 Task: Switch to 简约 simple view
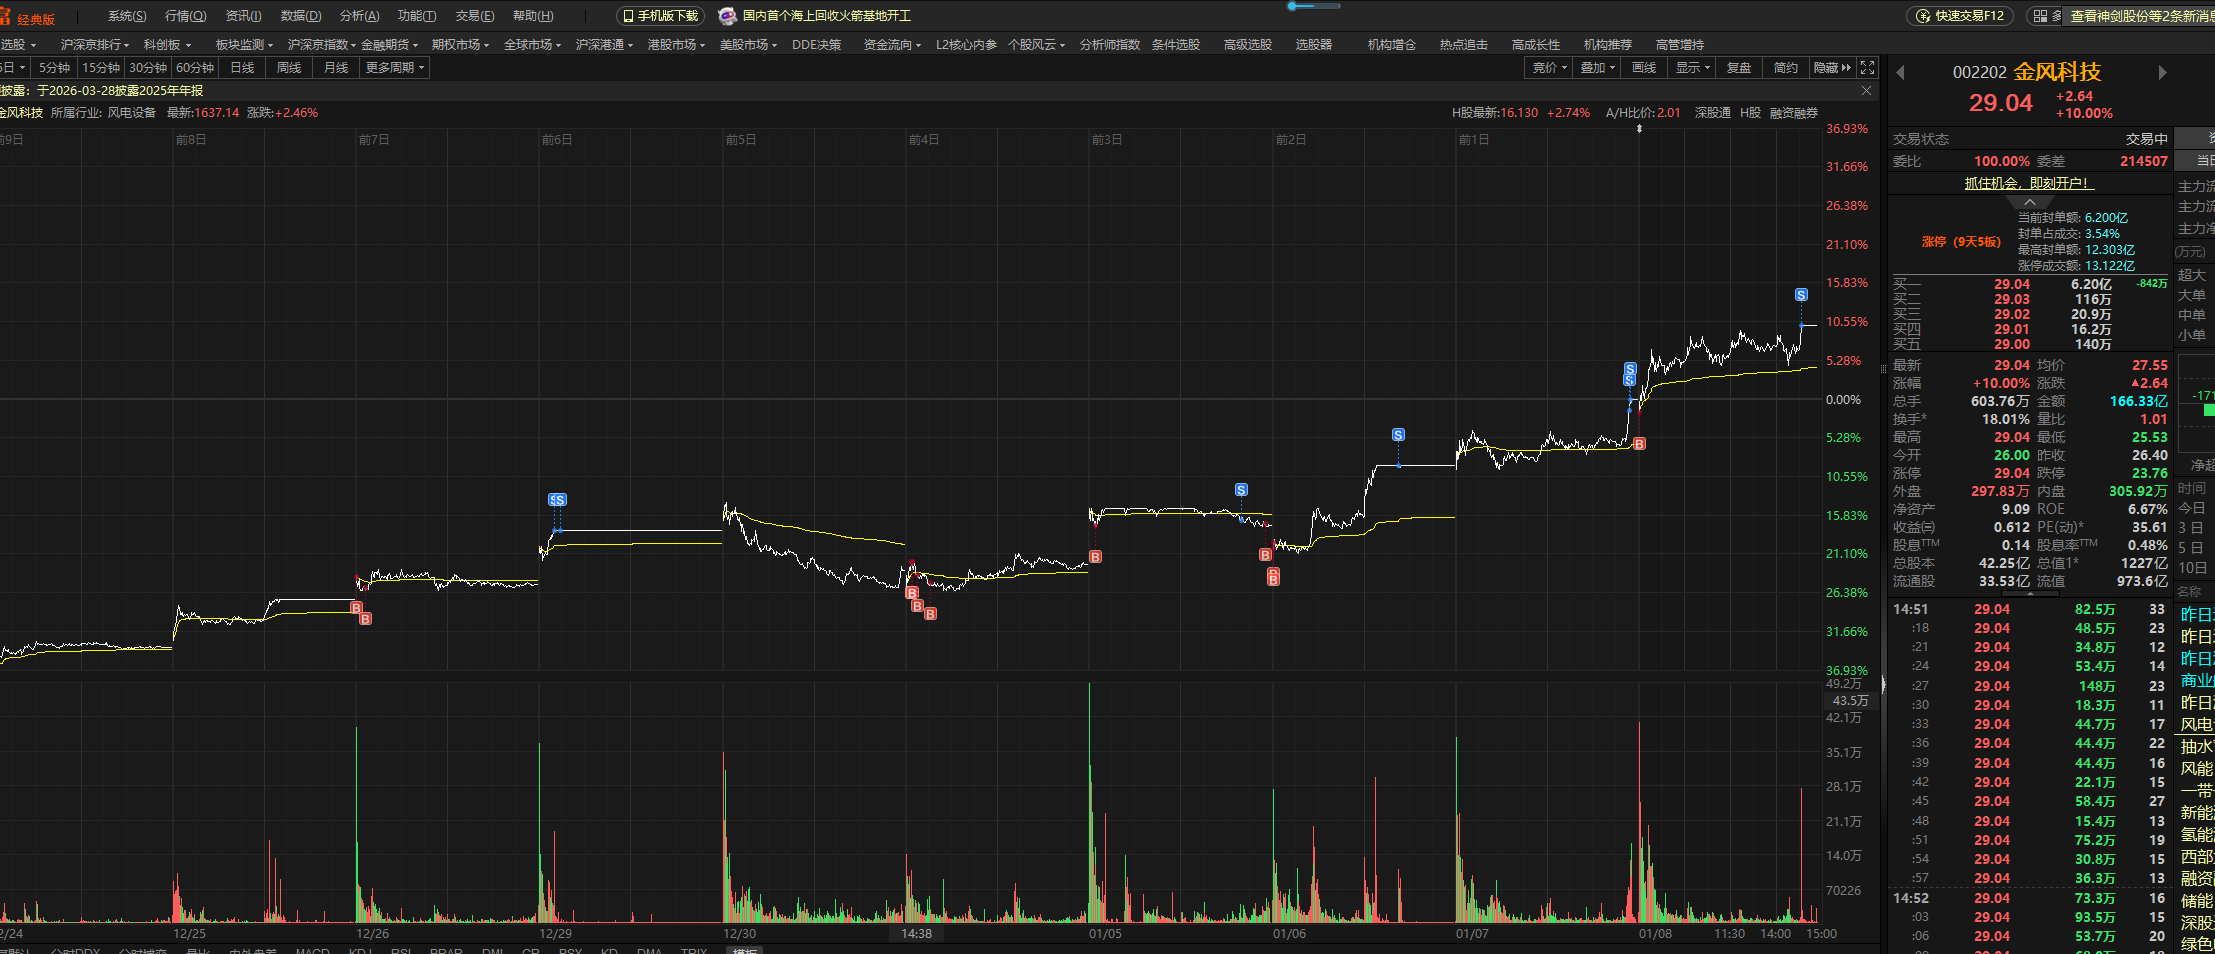(1786, 68)
